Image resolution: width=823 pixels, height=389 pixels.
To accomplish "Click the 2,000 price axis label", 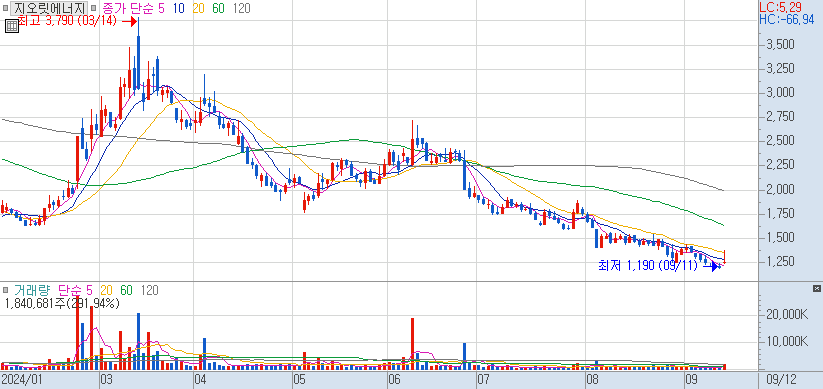I will point(779,190).
